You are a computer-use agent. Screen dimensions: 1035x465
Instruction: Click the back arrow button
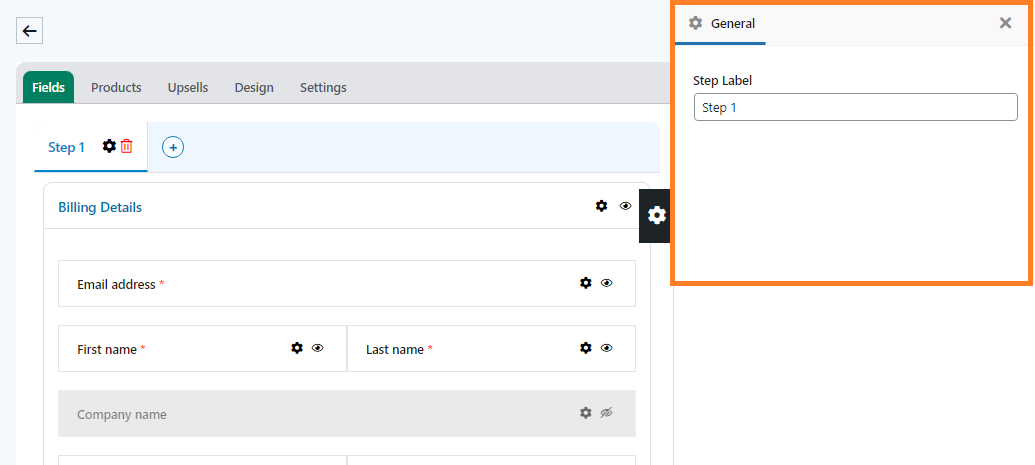(29, 31)
